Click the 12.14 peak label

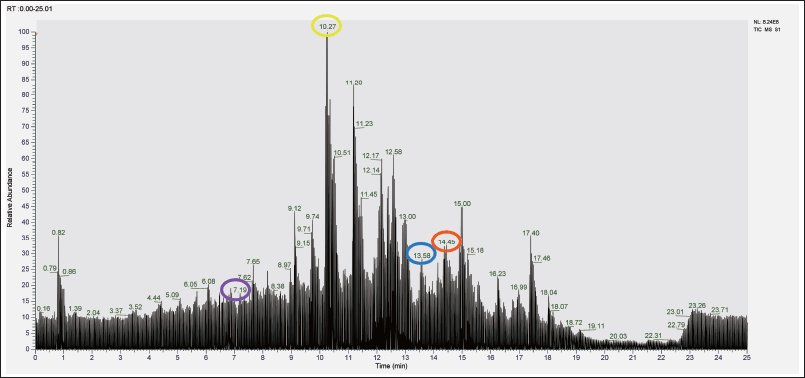pos(371,170)
